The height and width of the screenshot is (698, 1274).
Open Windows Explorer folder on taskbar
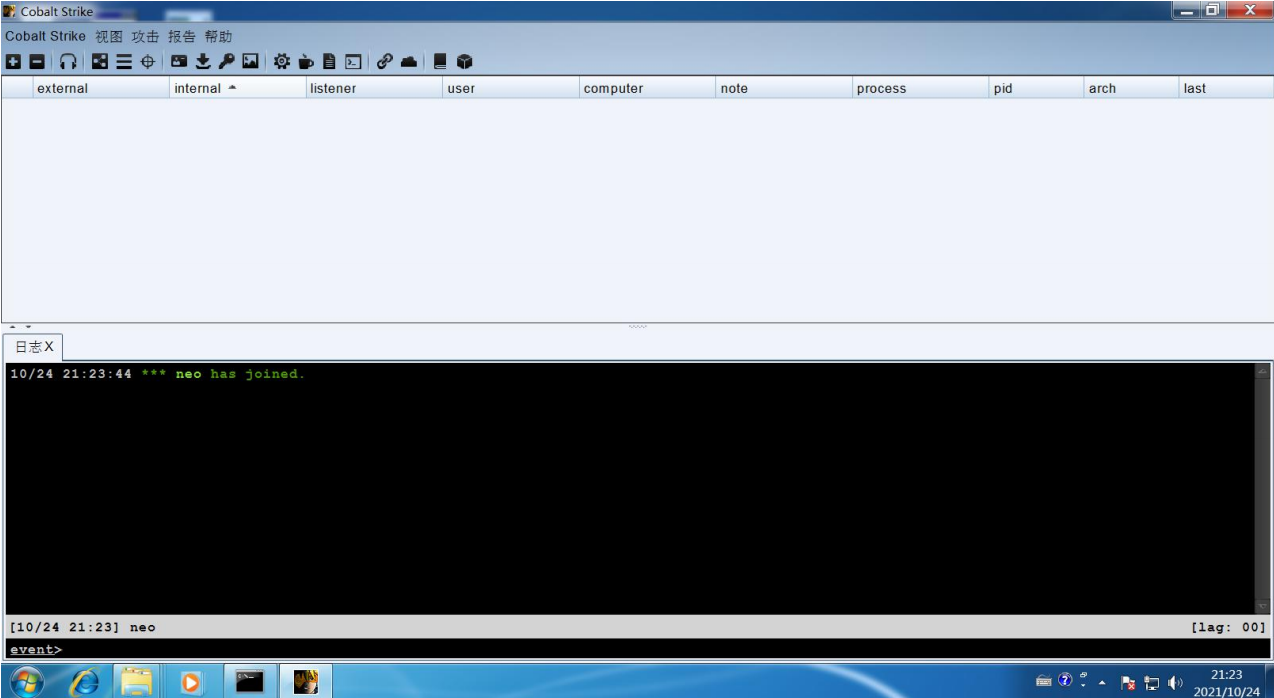(x=137, y=682)
